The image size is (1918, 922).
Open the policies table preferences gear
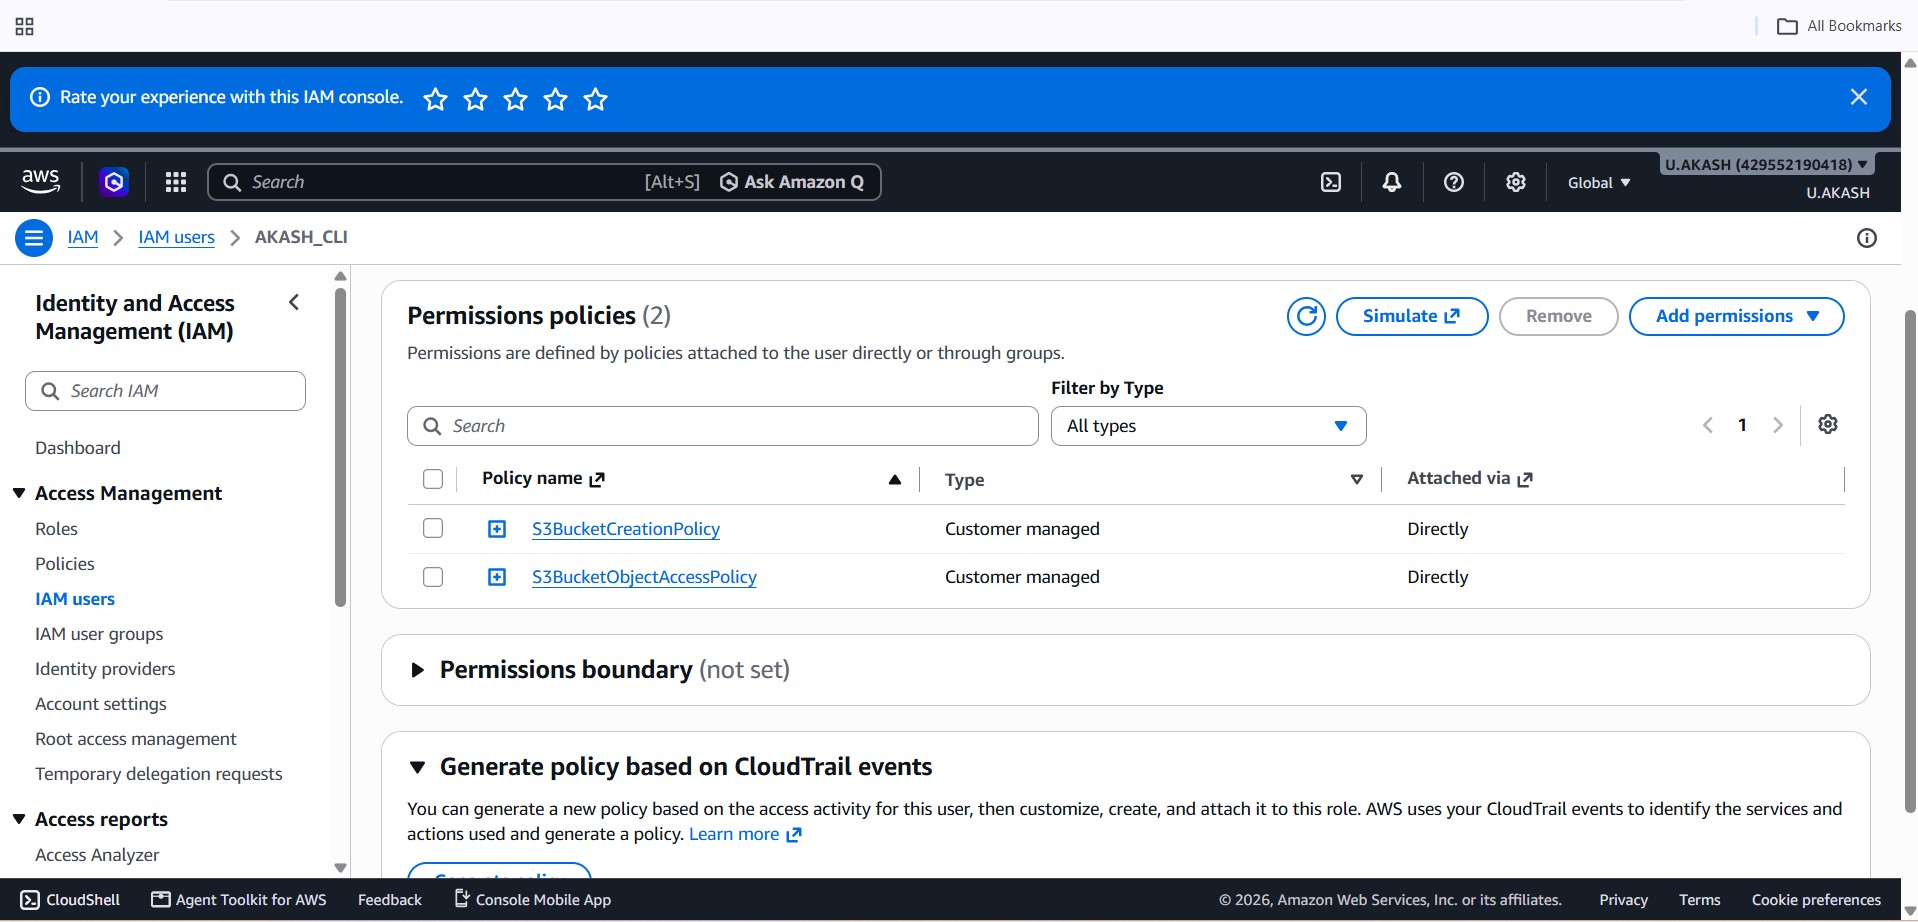(x=1828, y=424)
